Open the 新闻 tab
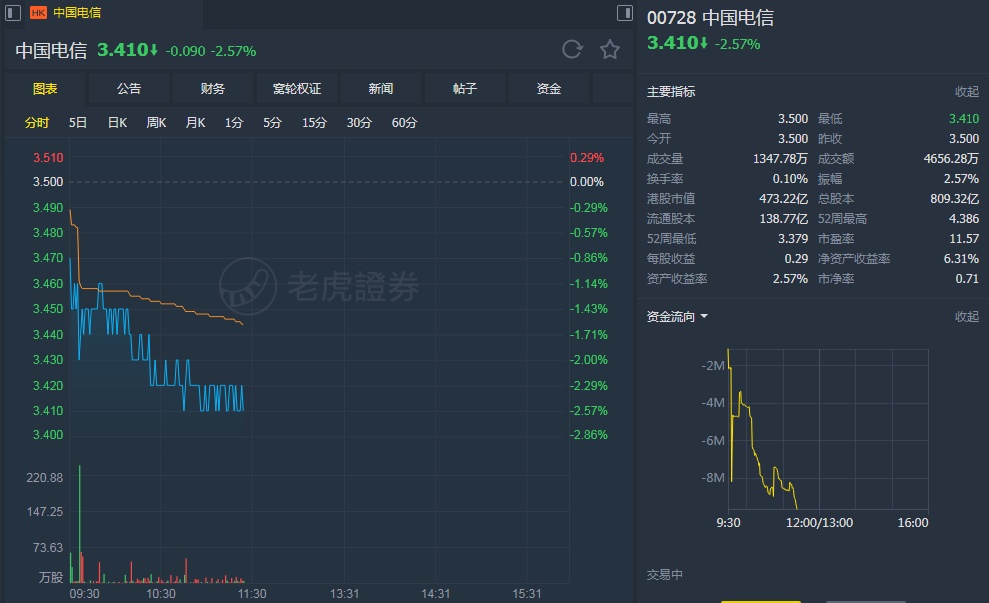Screen dimensions: 989x603 [x=380, y=88]
